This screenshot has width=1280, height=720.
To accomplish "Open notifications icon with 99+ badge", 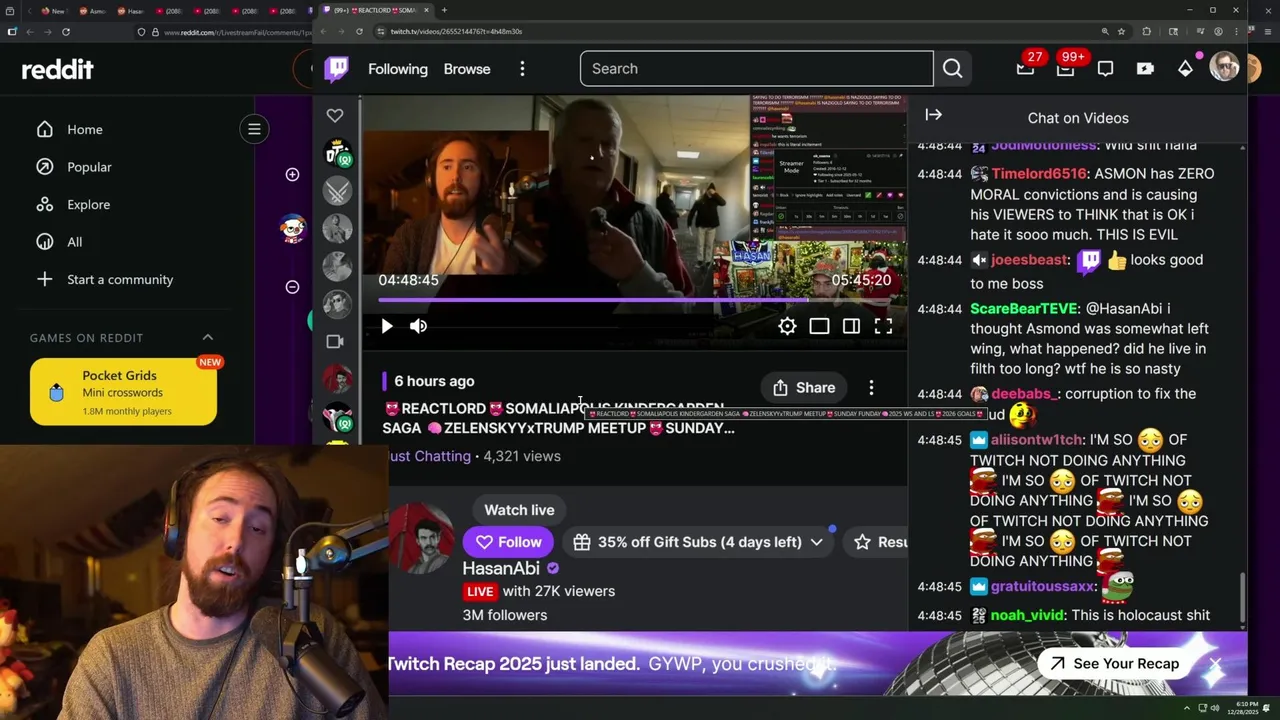I will 1066,68.
